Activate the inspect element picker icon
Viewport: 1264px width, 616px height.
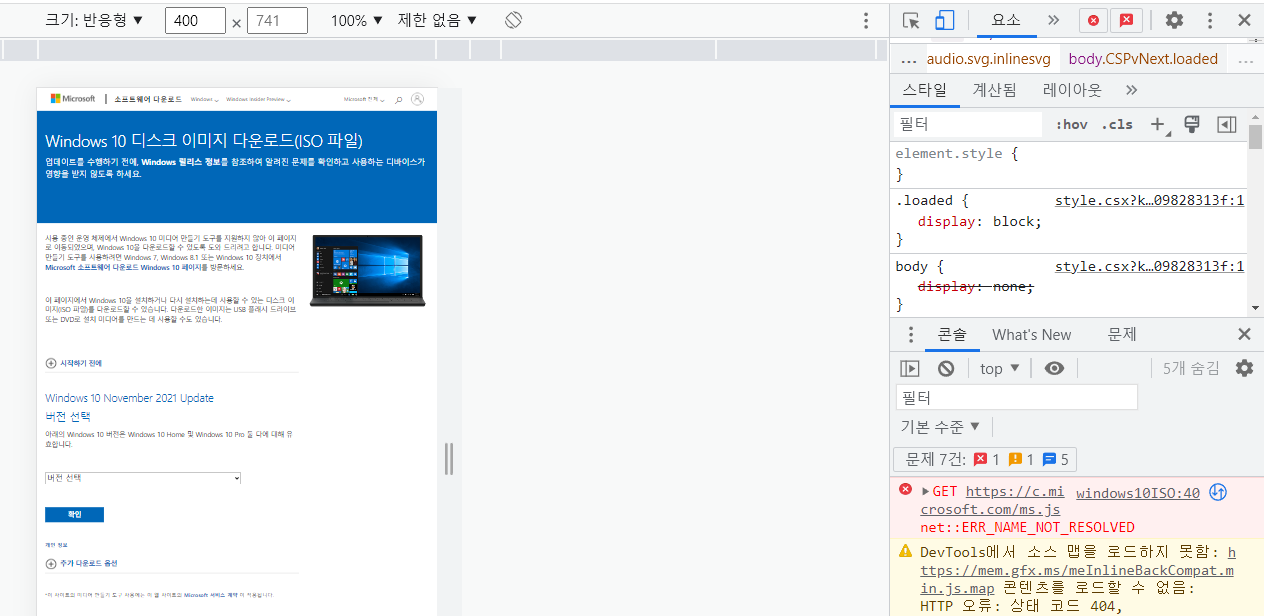pos(911,20)
